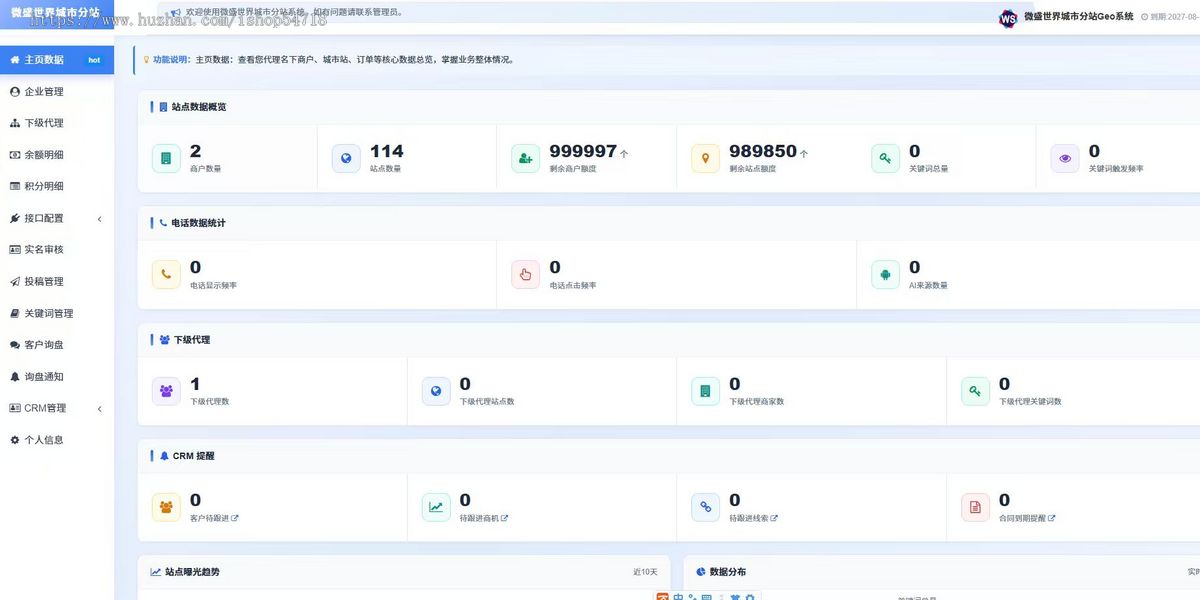Click the 下级代理数 users icon
The height and width of the screenshot is (600, 1200).
click(166, 391)
